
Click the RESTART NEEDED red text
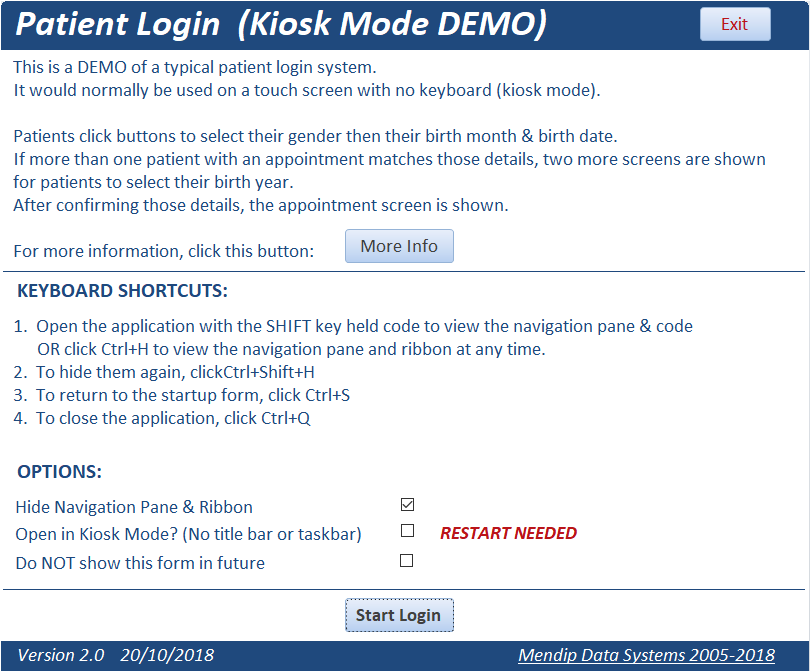[x=508, y=533]
